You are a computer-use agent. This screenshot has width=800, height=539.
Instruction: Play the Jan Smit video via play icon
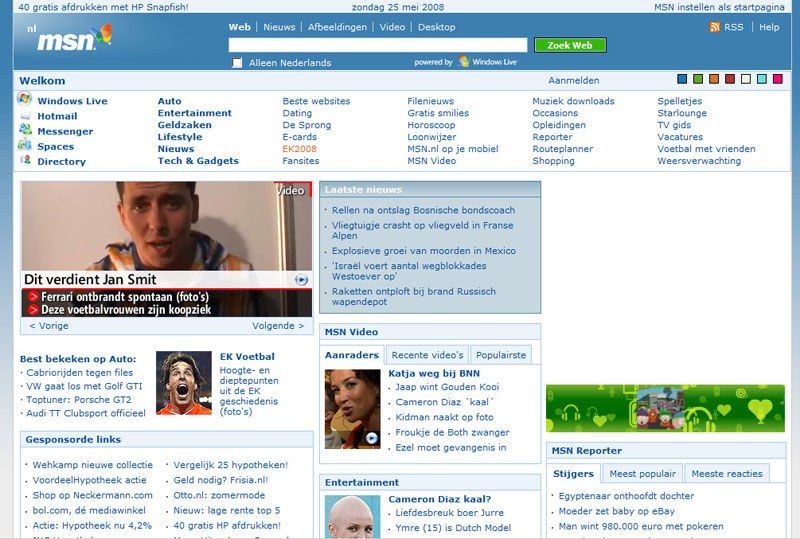pos(302,280)
